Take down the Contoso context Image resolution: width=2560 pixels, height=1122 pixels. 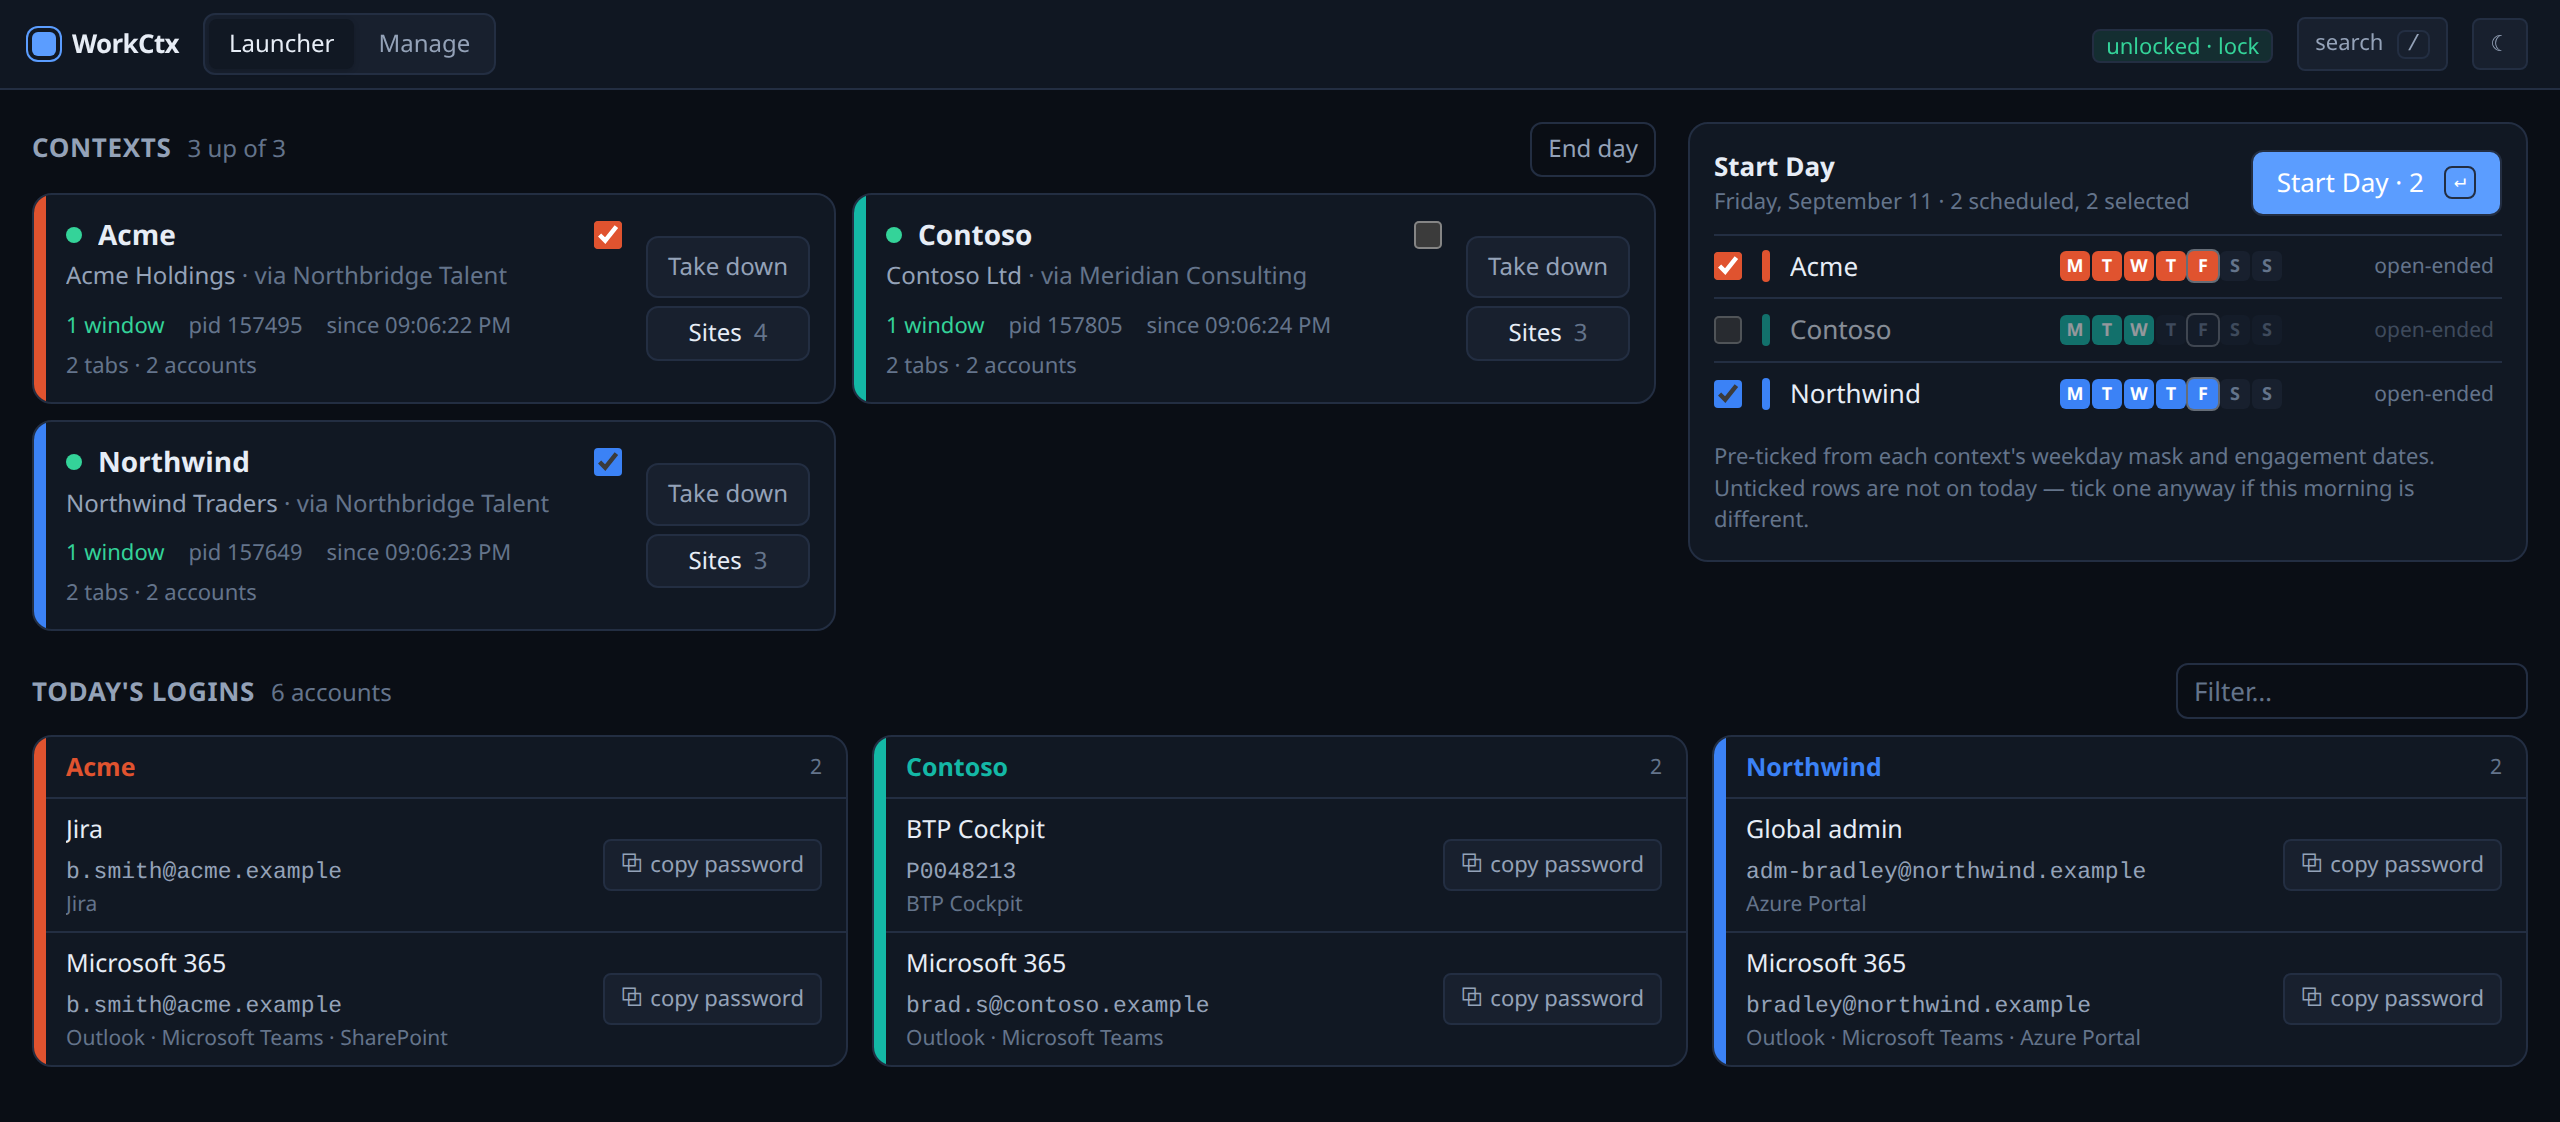point(1547,267)
